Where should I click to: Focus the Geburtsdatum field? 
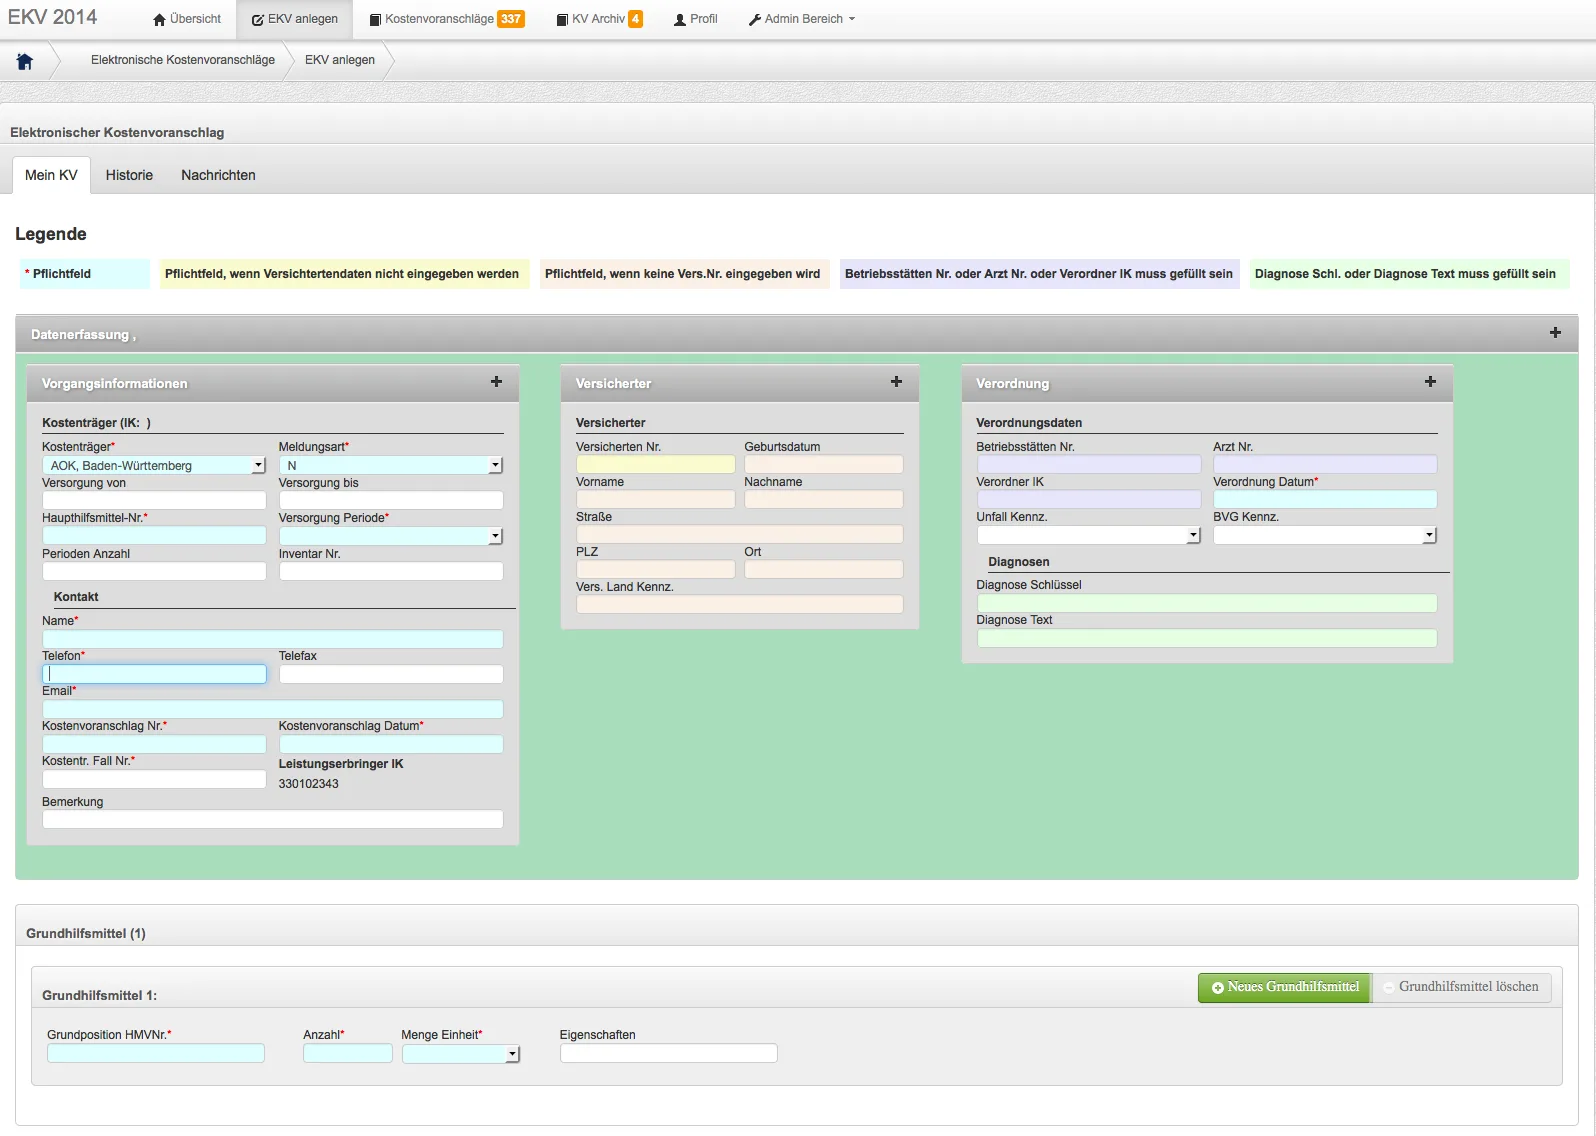click(x=823, y=464)
